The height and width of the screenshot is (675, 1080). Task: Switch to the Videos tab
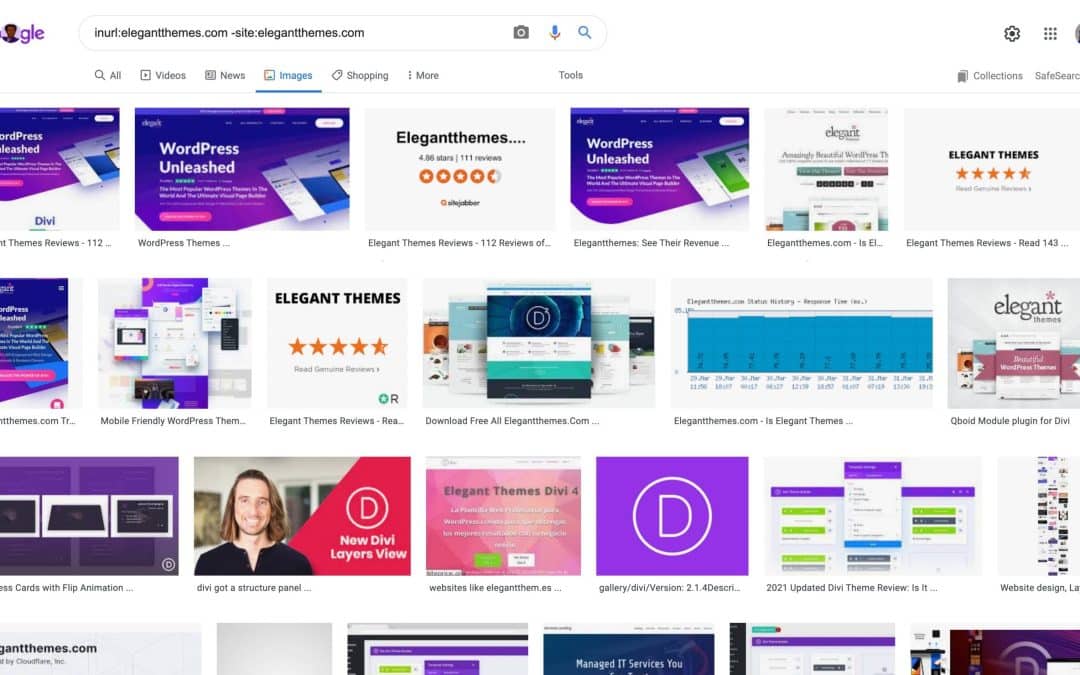tap(163, 75)
